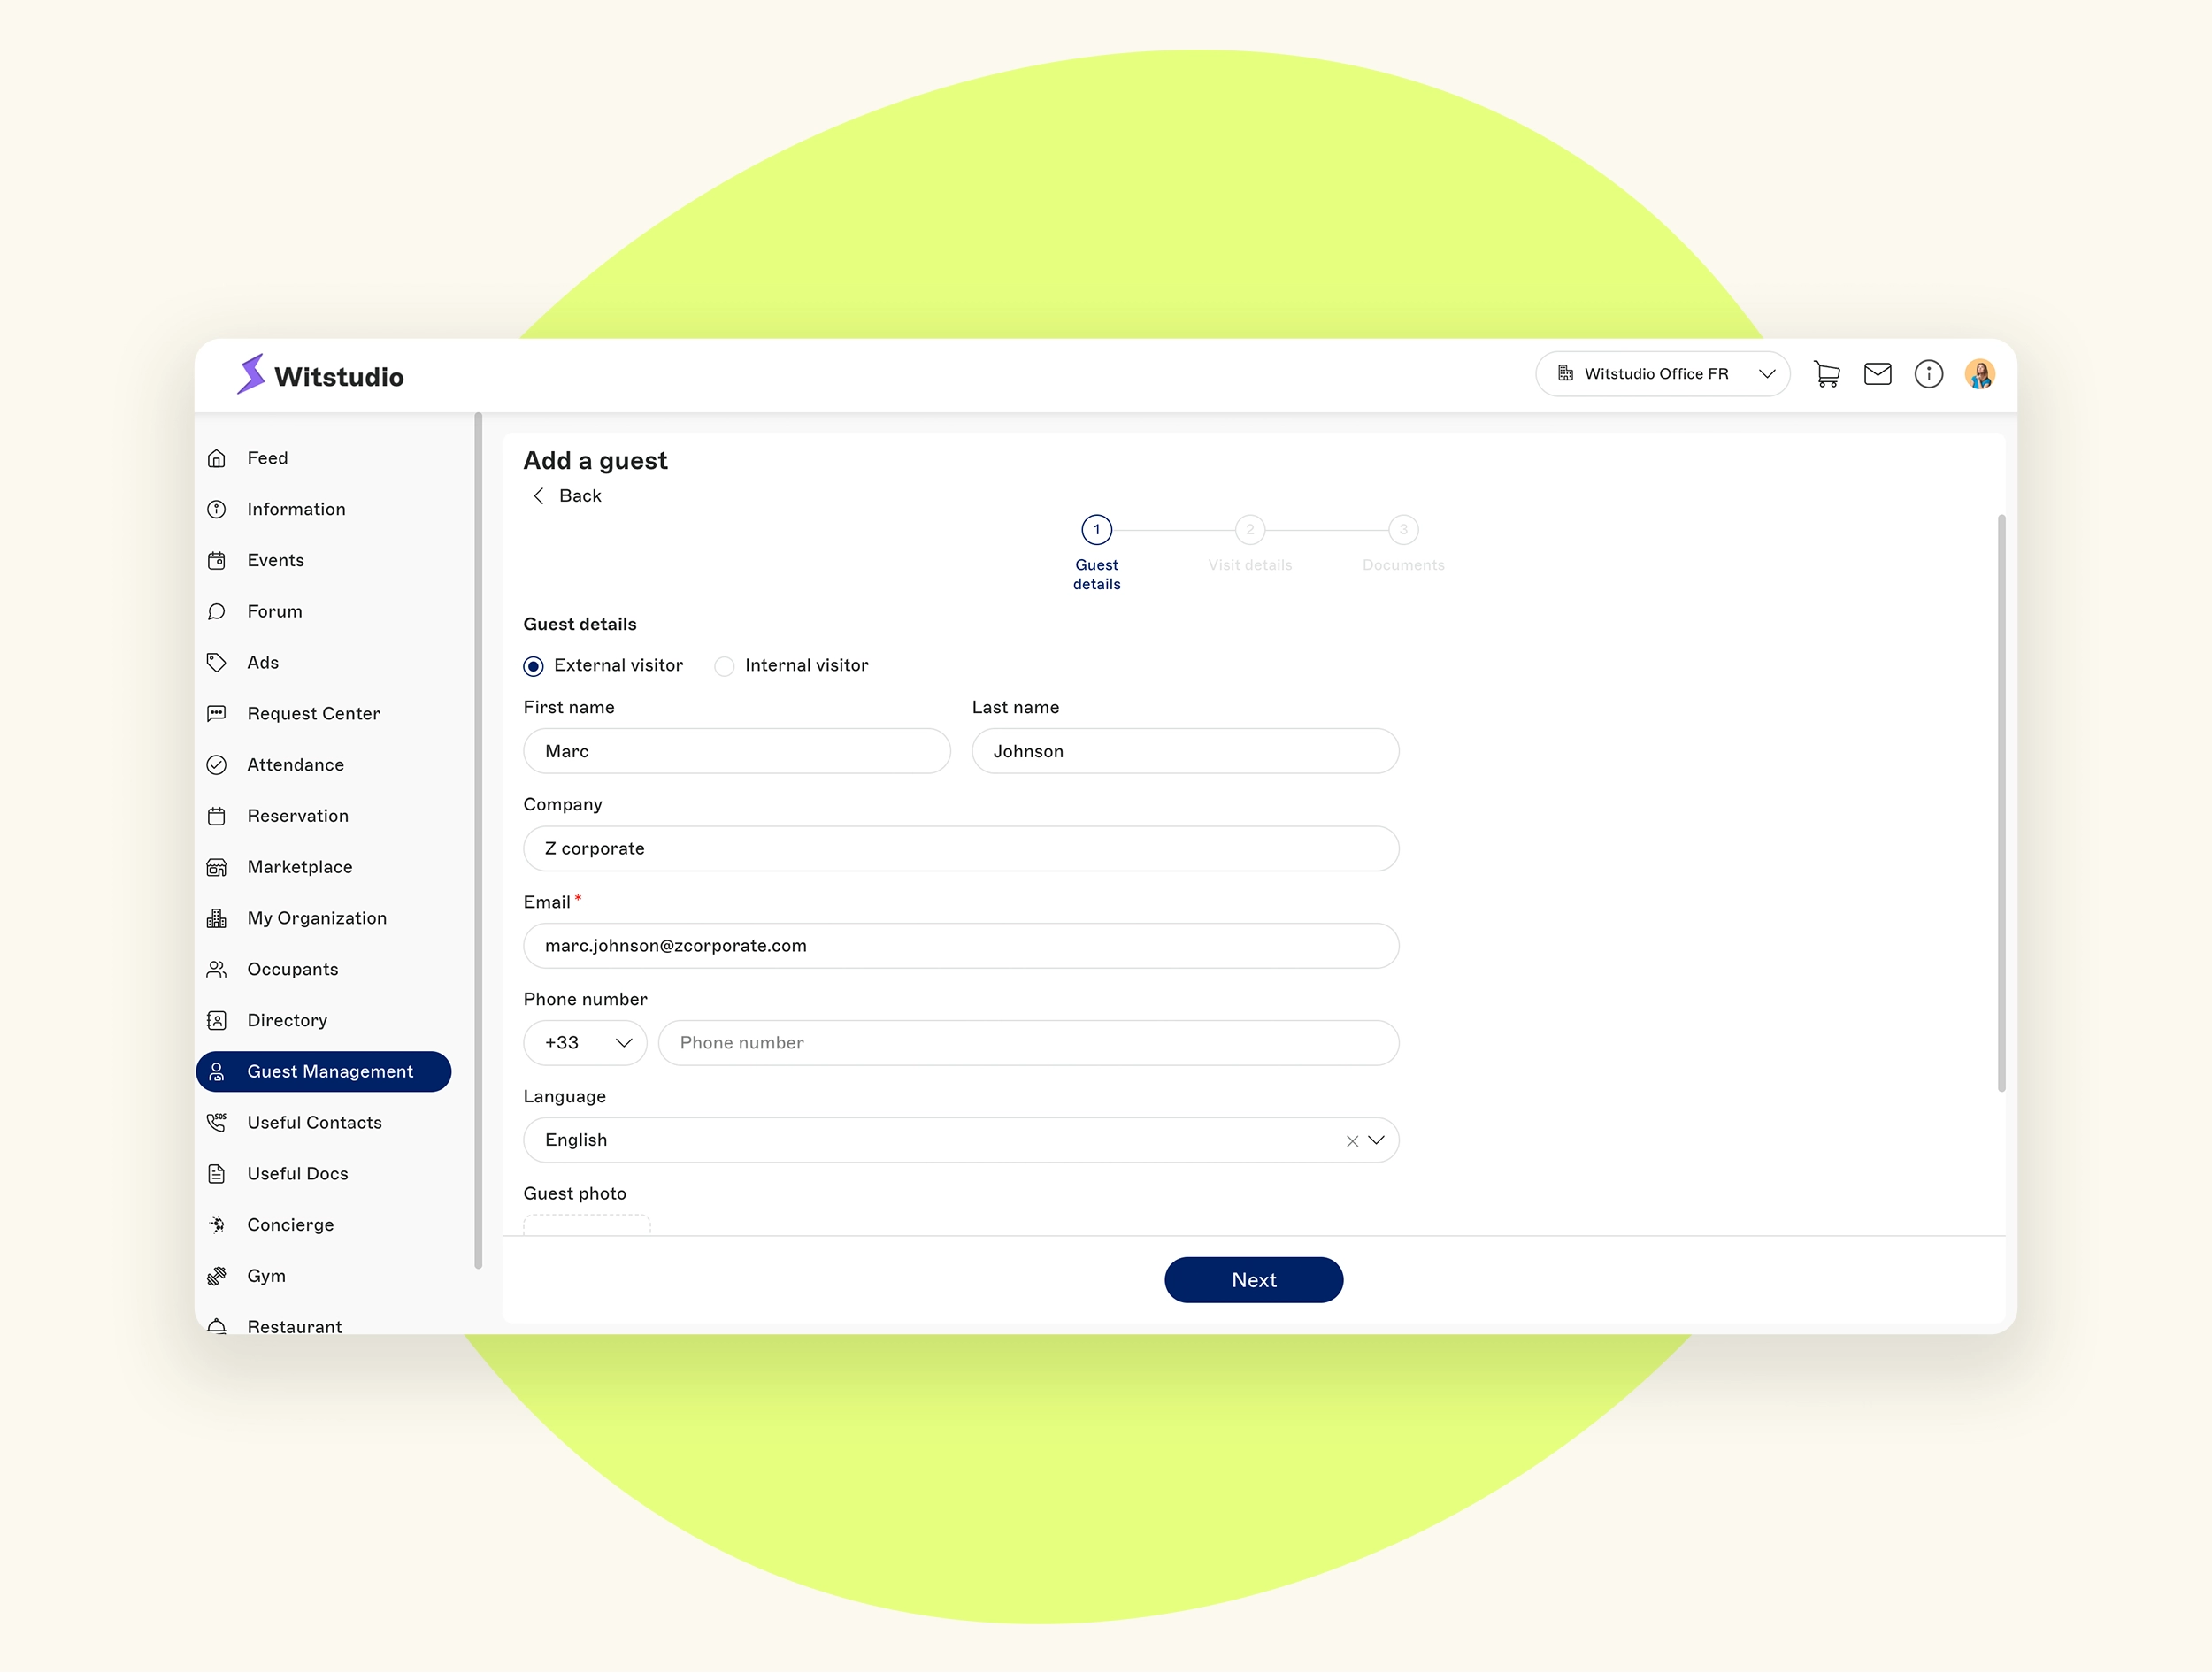Click the info circle icon in header
Screen dimensions: 2212x1673
click(x=1928, y=374)
